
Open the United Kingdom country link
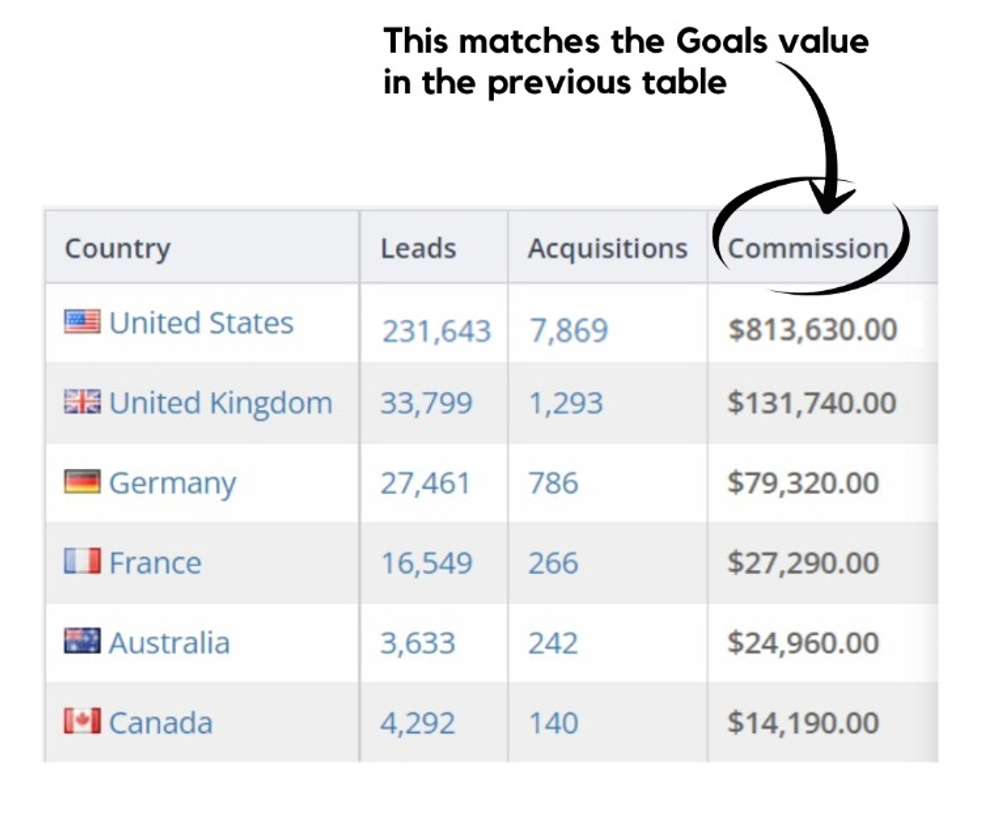(220, 403)
